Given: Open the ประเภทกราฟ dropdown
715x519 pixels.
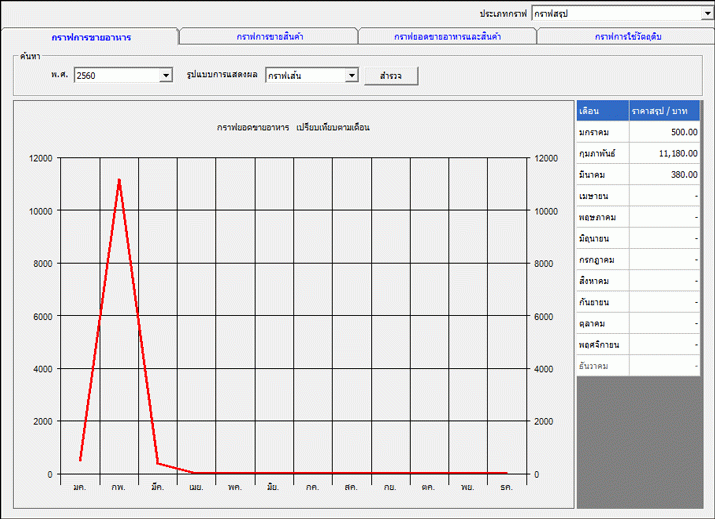Looking at the screenshot, I should (x=705, y=14).
